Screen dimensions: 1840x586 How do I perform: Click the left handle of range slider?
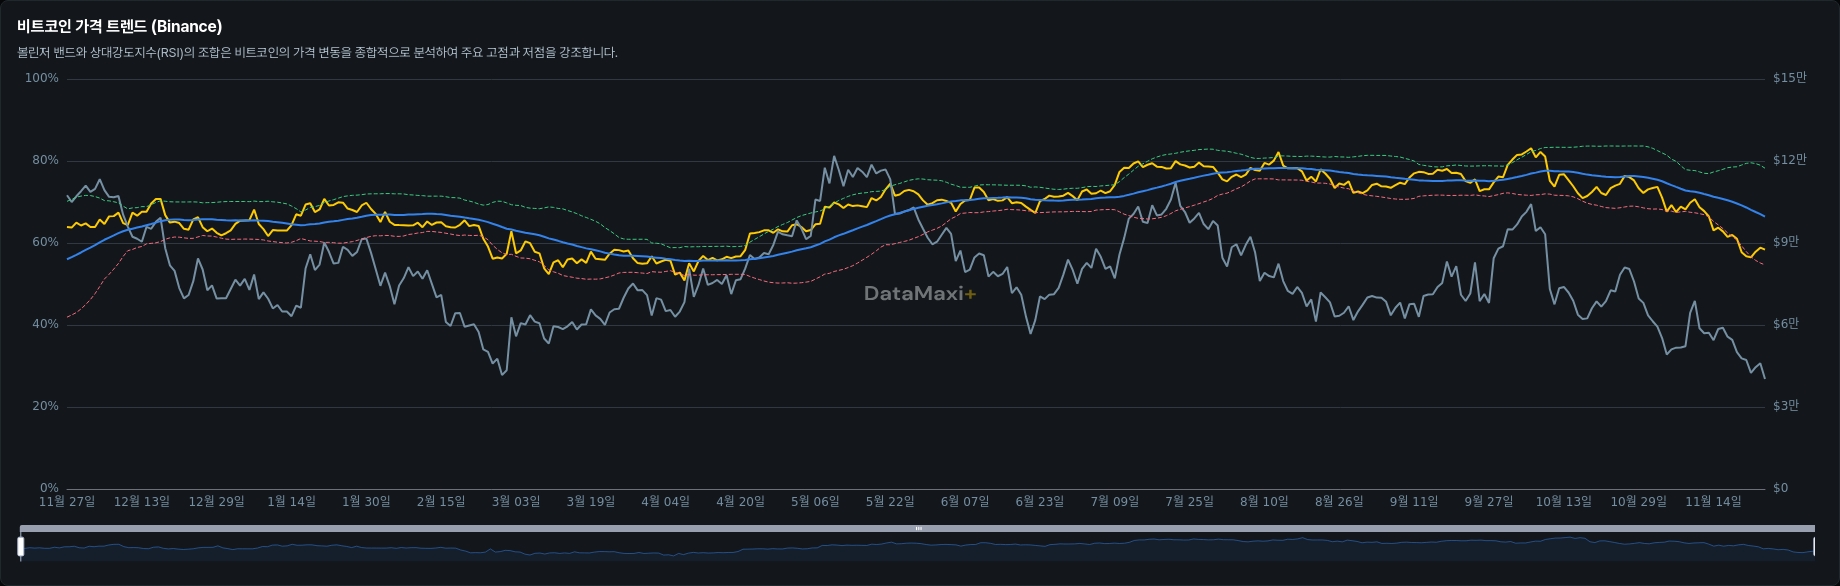click(20, 546)
